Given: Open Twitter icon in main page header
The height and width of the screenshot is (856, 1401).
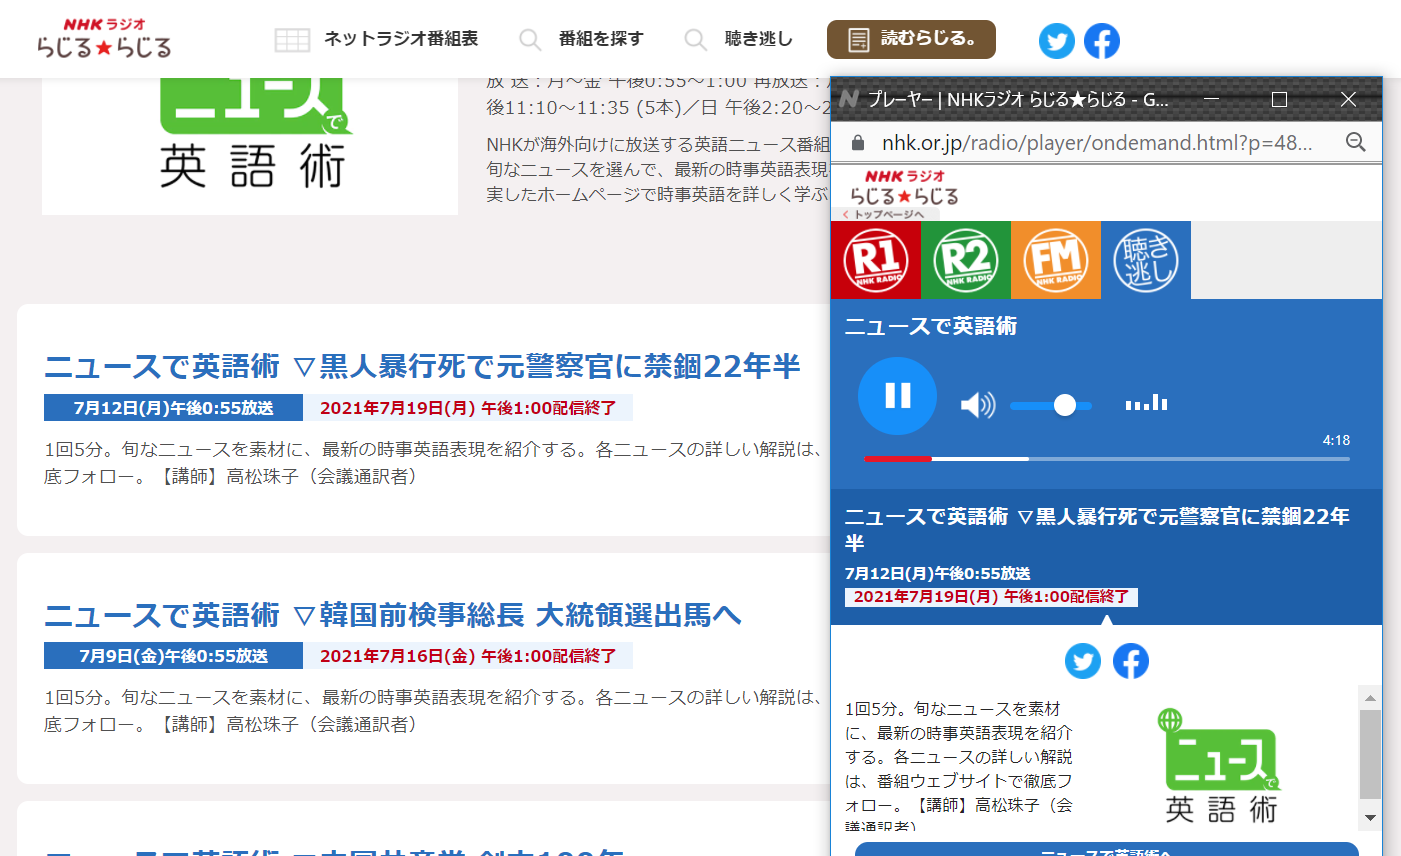Looking at the screenshot, I should [x=1057, y=41].
